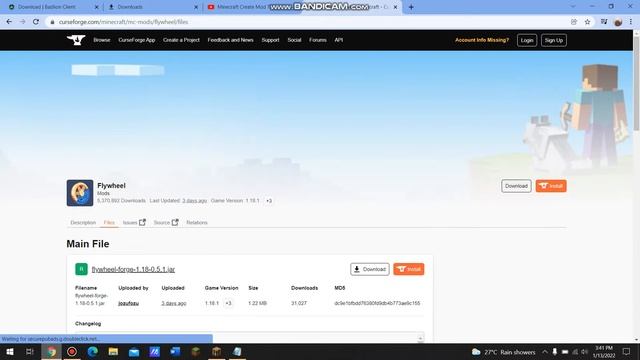Viewport: 640px width, 360px height.
Task: Click Account Info Missing? notice
Action: coord(482,40)
